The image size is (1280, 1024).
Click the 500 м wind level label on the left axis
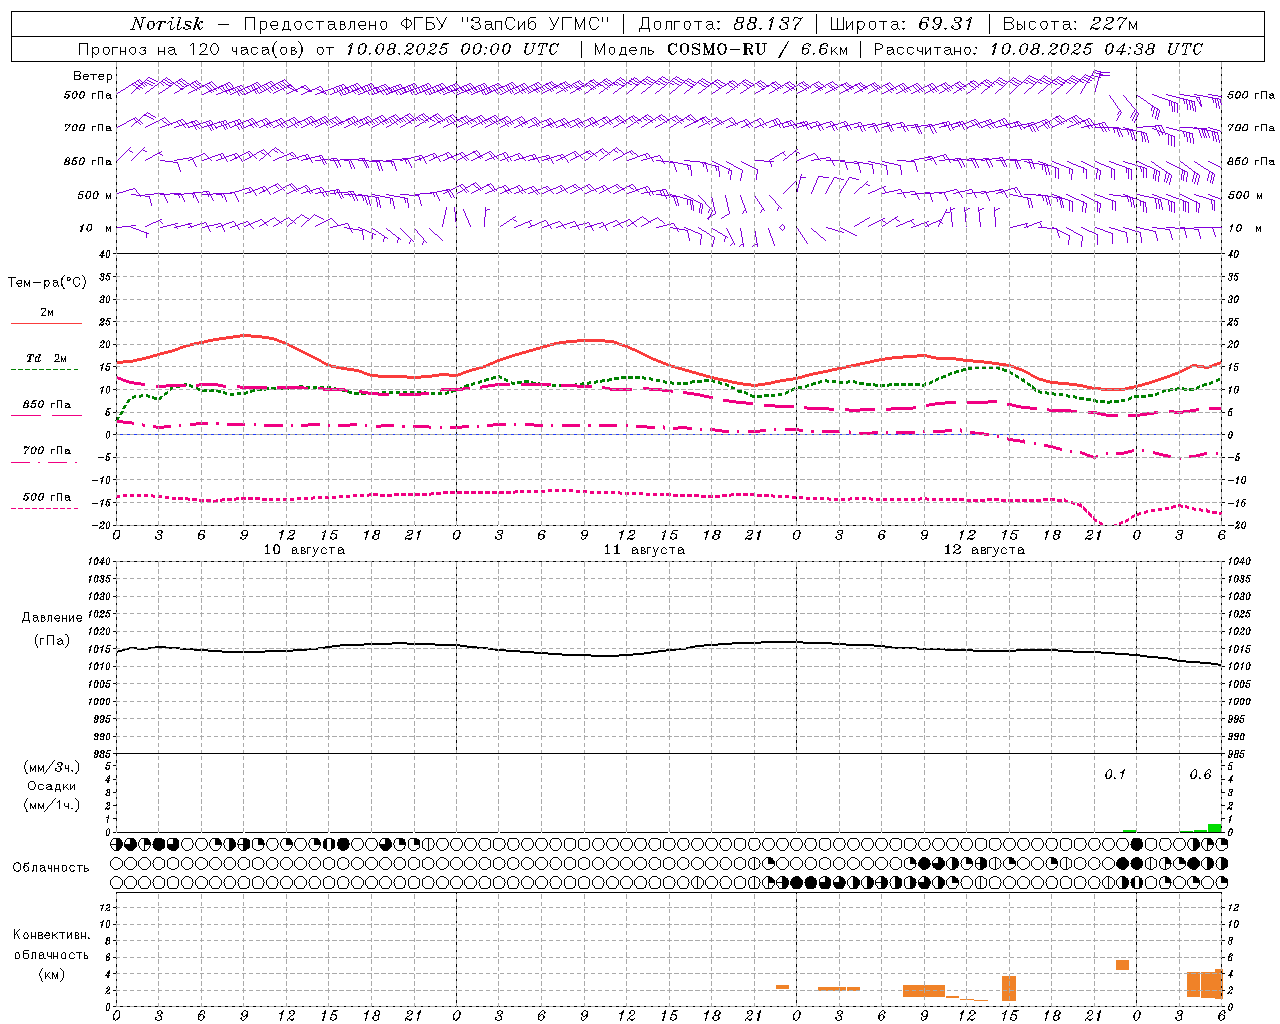[94, 195]
